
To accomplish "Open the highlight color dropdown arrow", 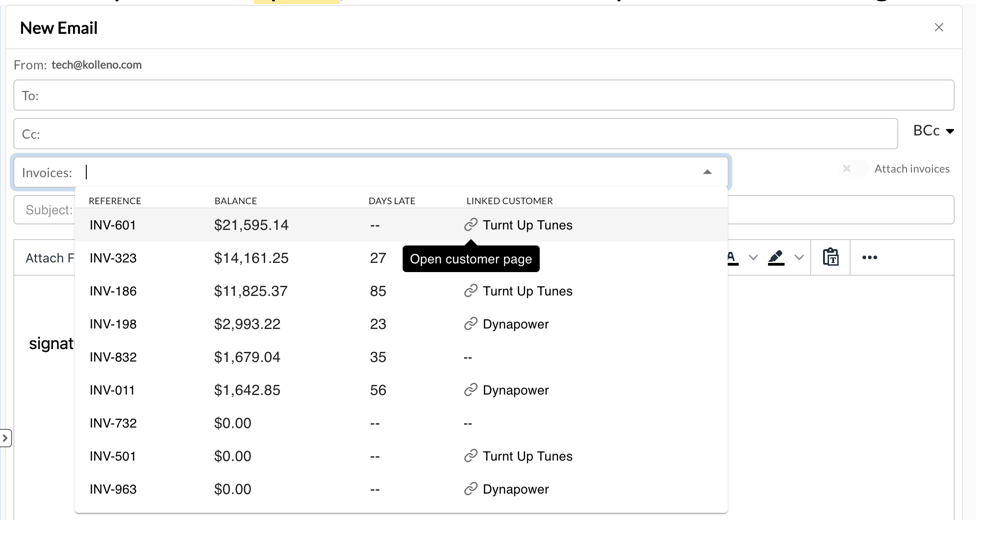I will (x=799, y=257).
